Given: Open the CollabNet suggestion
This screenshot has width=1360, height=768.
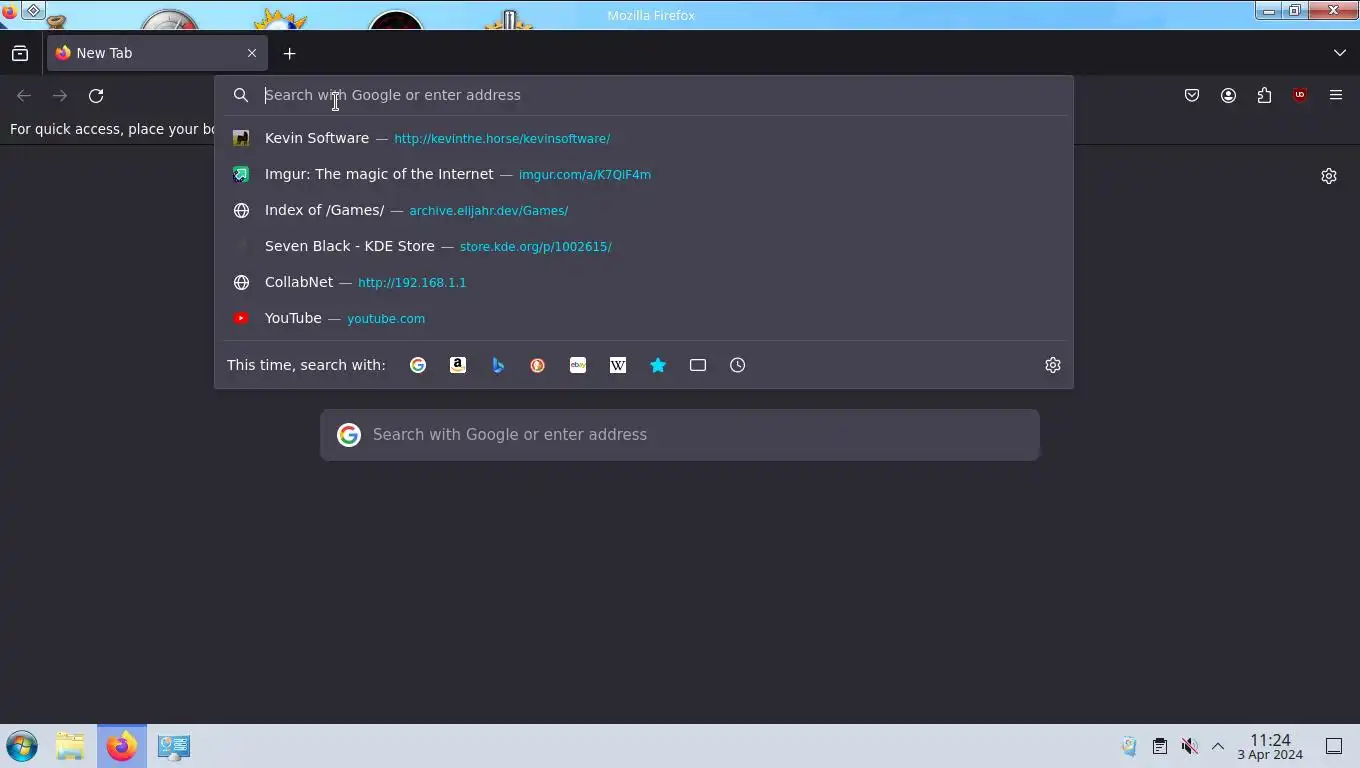Looking at the screenshot, I should click(644, 282).
